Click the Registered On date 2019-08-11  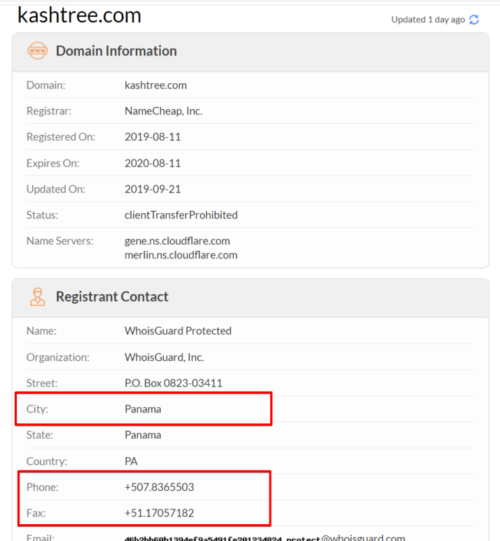[153, 137]
